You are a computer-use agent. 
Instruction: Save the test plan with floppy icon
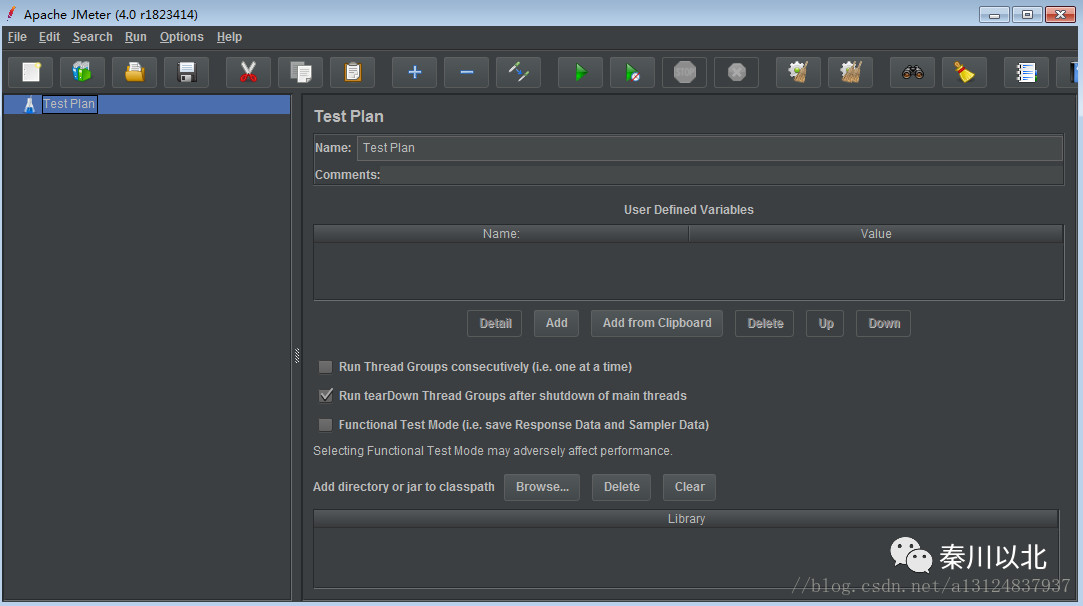coord(186,72)
